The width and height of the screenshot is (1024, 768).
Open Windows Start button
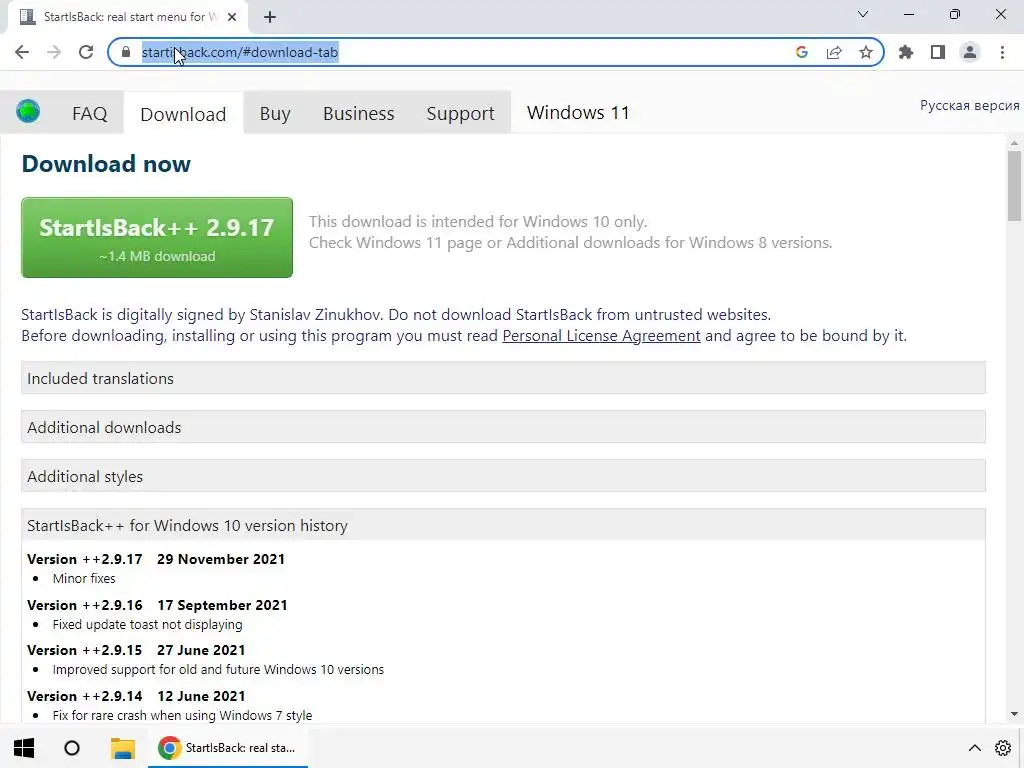pos(24,748)
